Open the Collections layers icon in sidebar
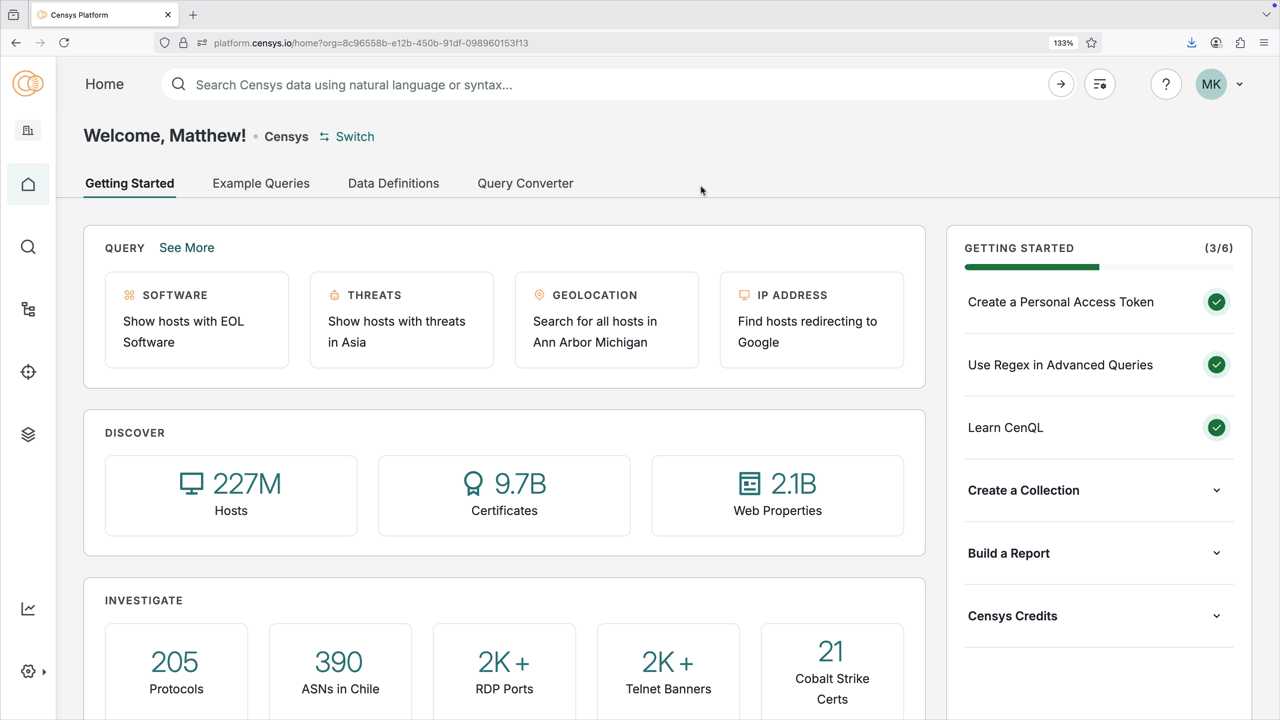 (28, 435)
